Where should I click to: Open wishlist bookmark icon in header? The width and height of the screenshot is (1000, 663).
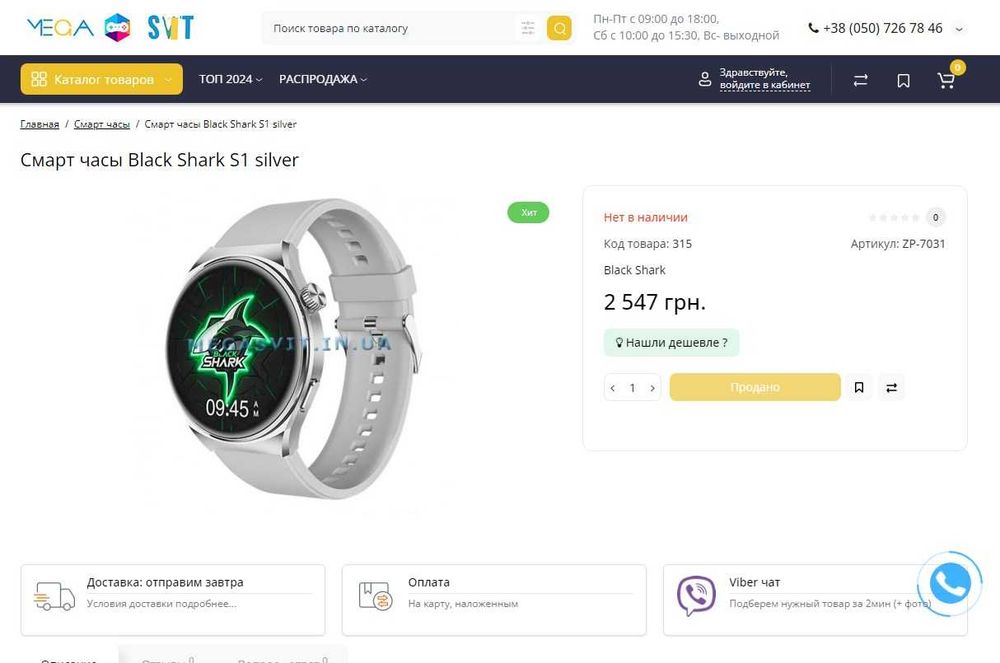(903, 80)
